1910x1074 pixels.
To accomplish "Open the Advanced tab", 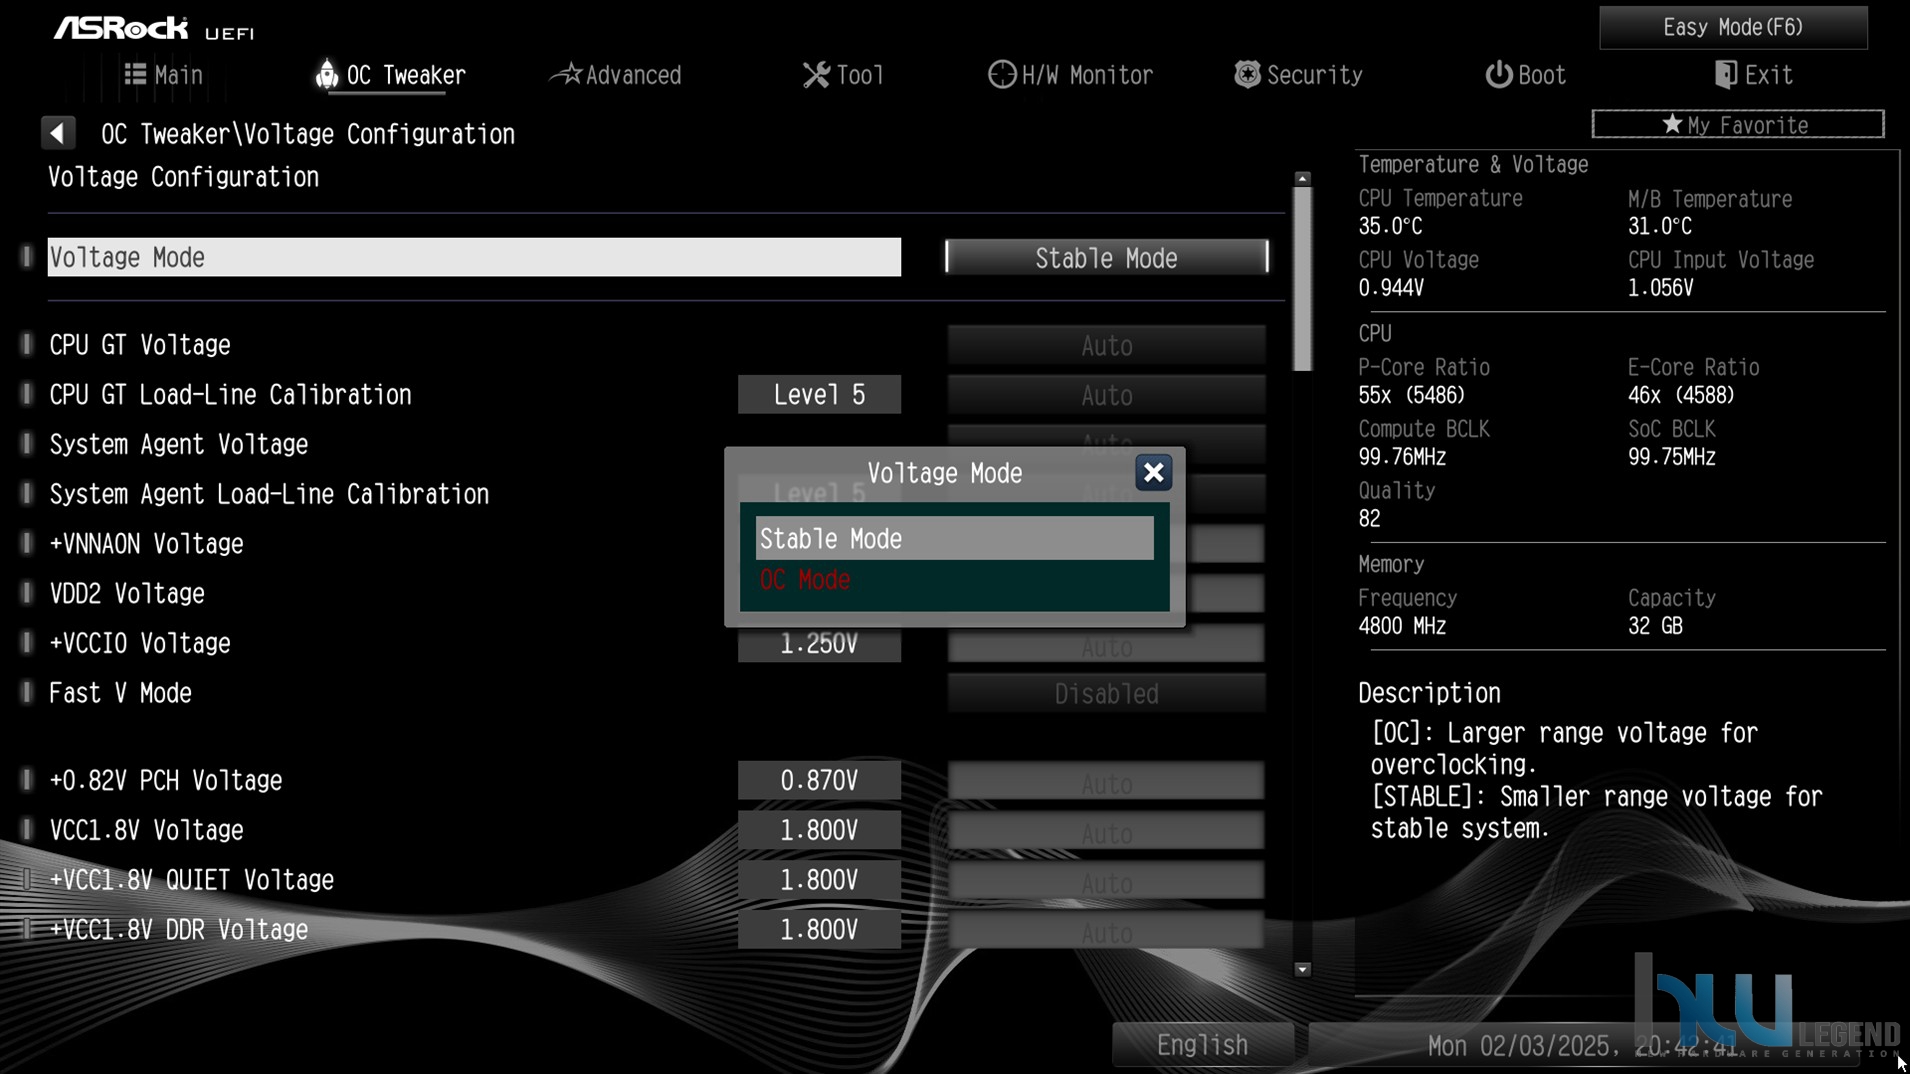I will [x=616, y=75].
